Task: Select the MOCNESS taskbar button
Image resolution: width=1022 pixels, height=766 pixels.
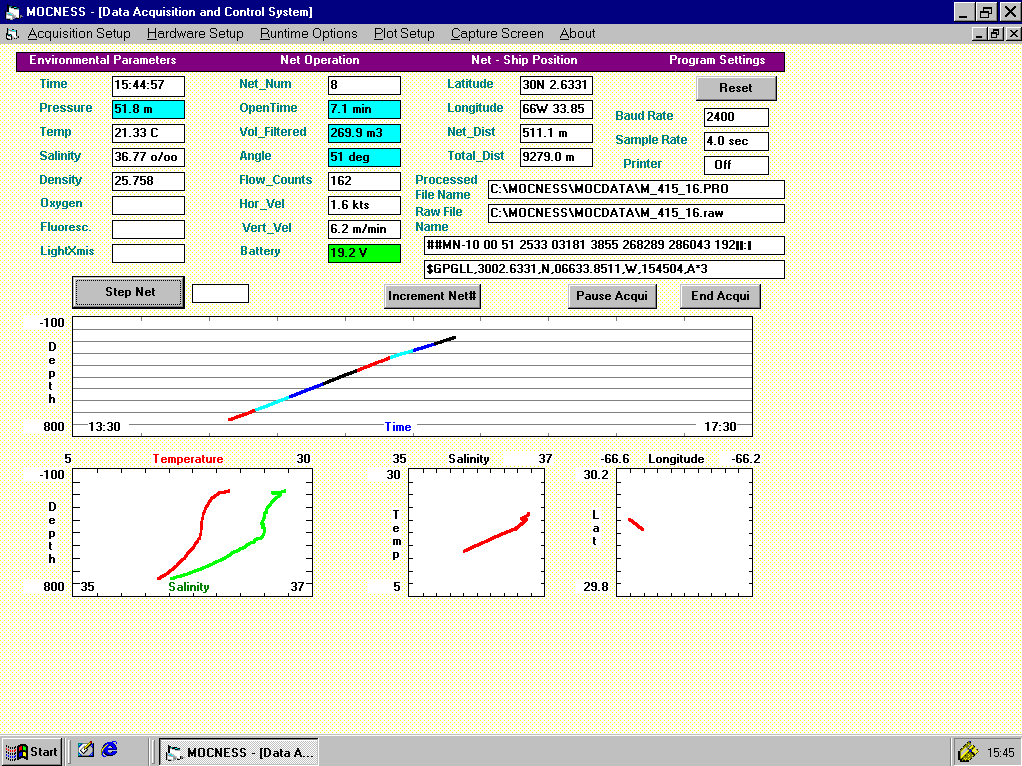Action: pyautogui.click(x=239, y=752)
